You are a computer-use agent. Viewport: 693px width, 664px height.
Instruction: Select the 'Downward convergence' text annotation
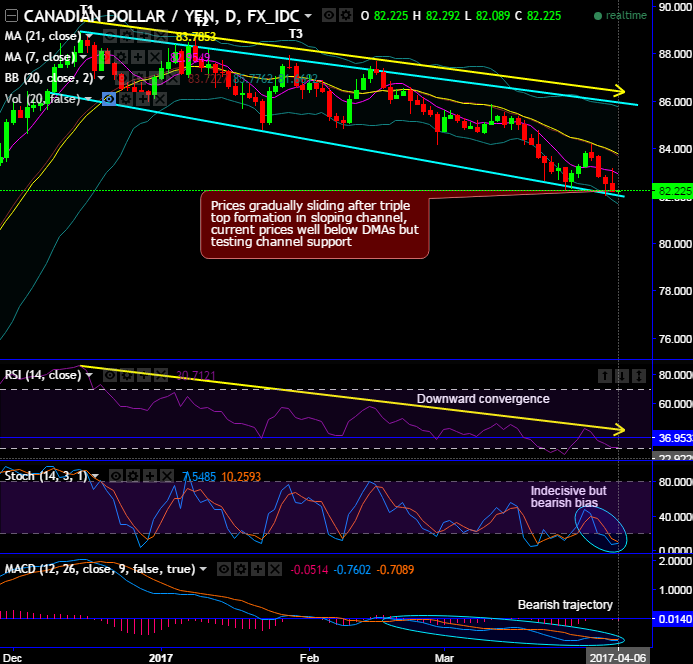(x=483, y=399)
